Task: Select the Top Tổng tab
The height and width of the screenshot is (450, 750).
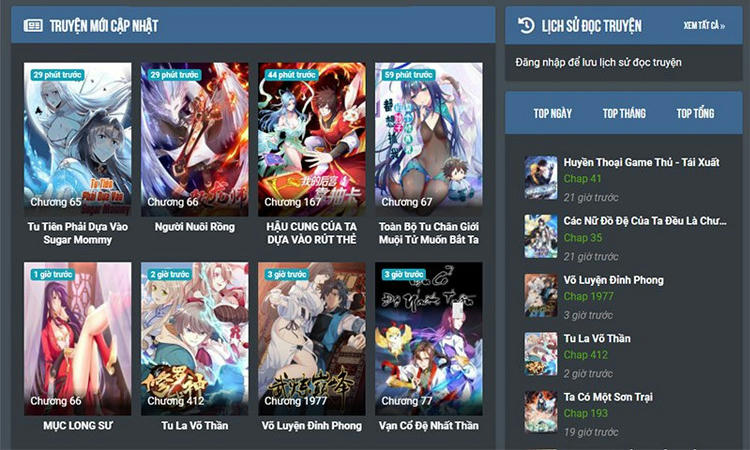Action: [695, 113]
